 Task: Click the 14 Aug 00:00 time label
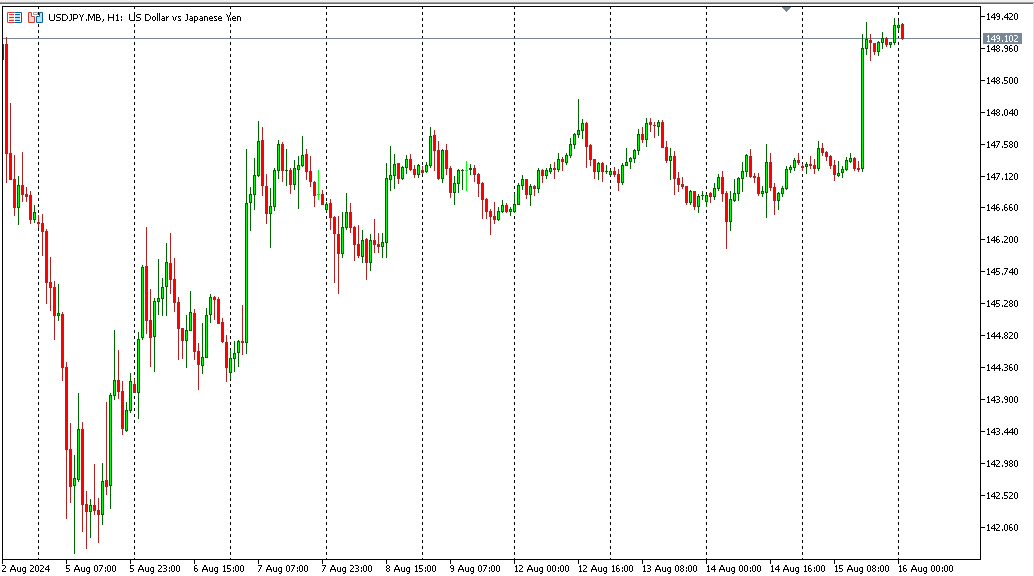click(x=733, y=569)
